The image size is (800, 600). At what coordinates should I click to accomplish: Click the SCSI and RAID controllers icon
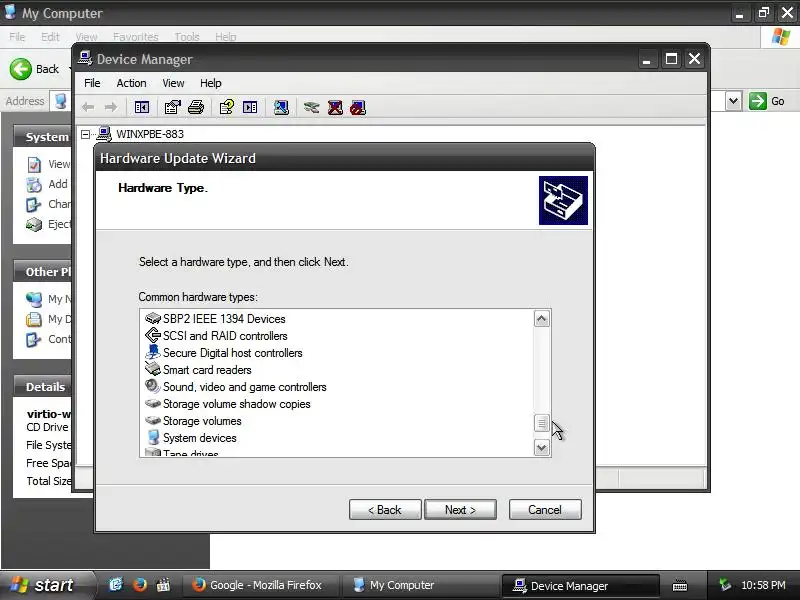[x=153, y=336]
